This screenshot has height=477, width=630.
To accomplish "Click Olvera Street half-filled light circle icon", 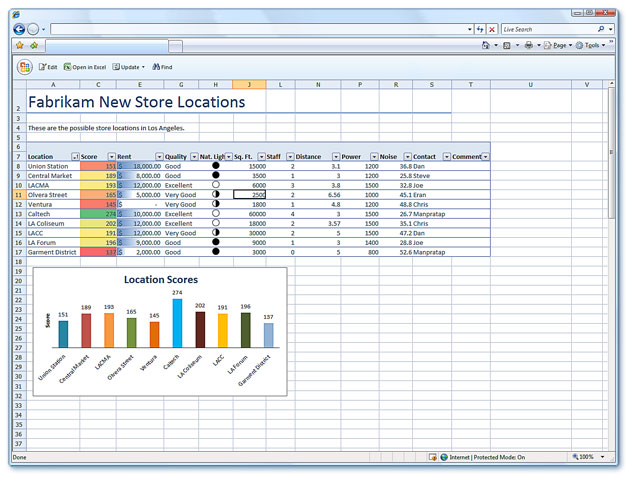I will tap(216, 194).
